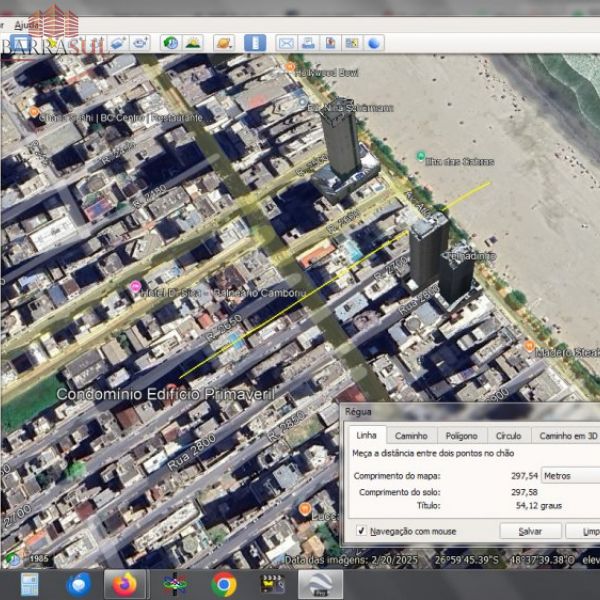
Task: Select the Polígono tab
Action: [461, 436]
